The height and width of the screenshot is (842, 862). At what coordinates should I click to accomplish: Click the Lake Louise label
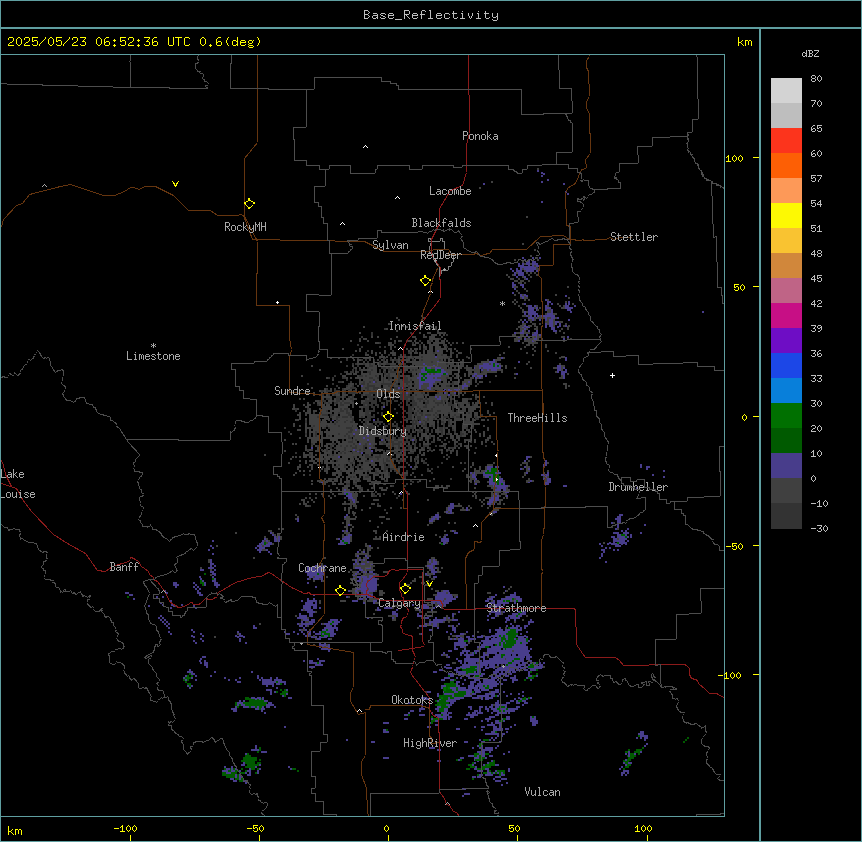(x=18, y=484)
